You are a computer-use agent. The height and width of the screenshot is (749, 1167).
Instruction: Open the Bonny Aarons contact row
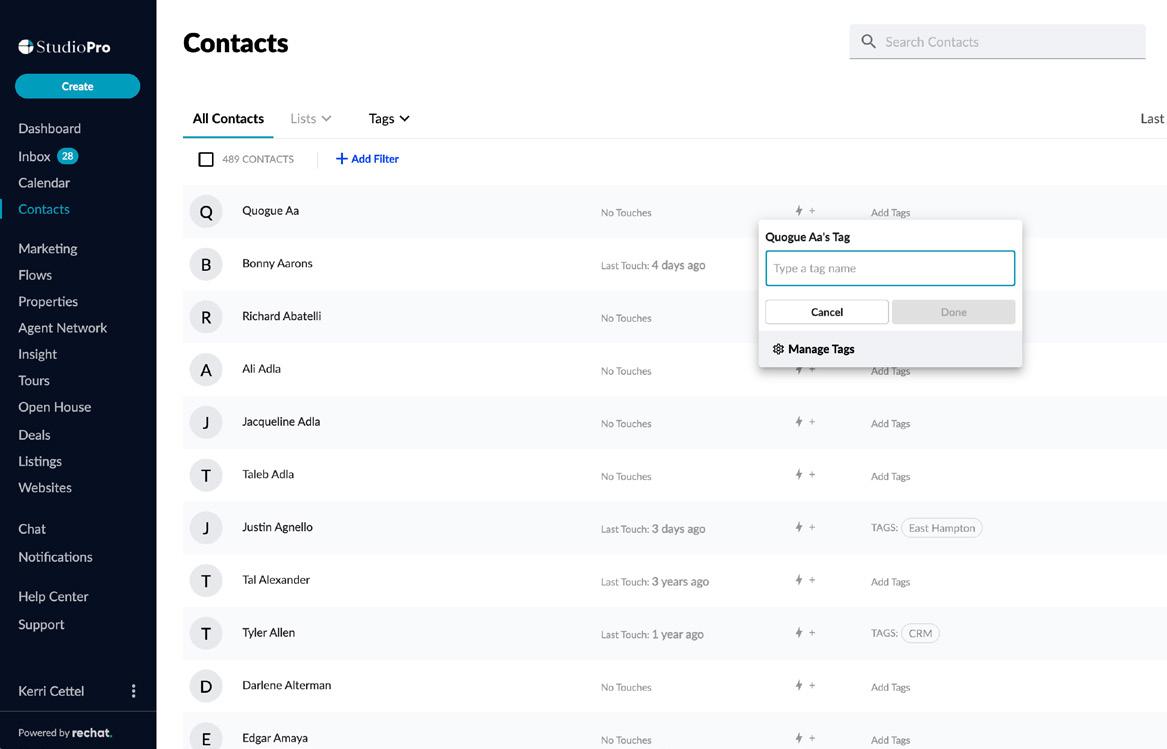674,264
